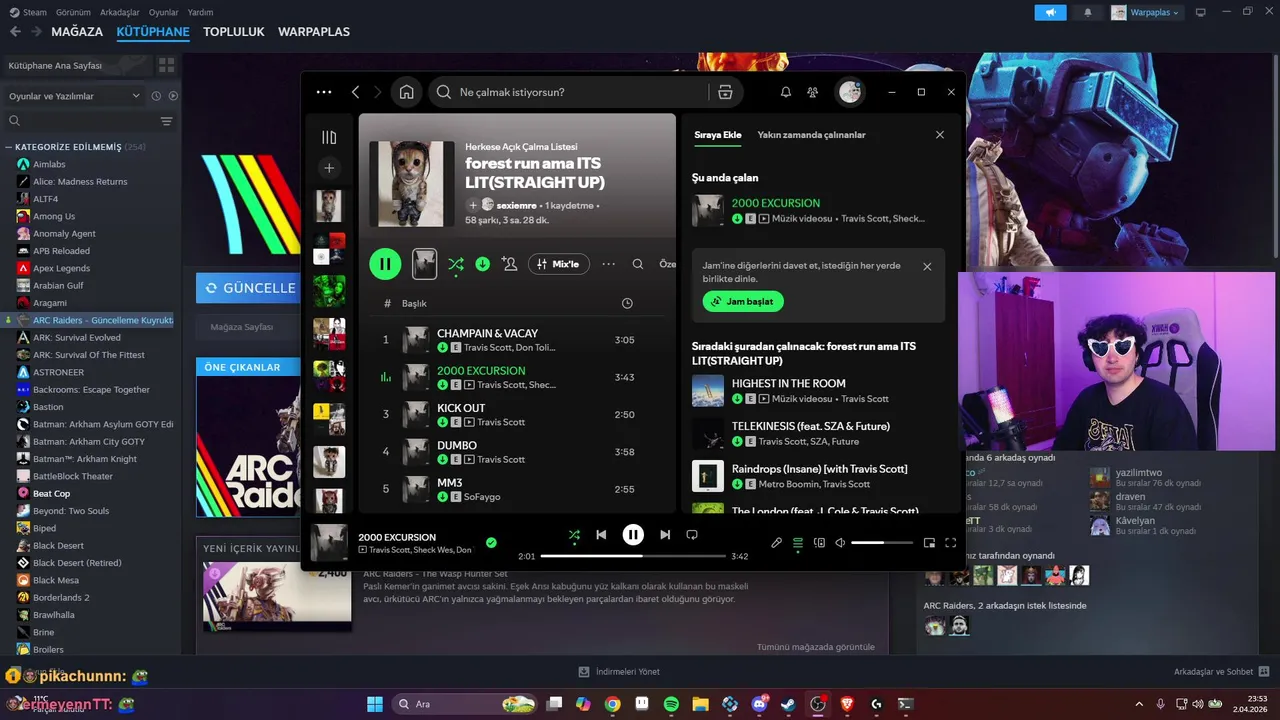1280x720 pixels.
Task: Open Spotify Browse icon inside search bar
Action: pyautogui.click(x=725, y=92)
